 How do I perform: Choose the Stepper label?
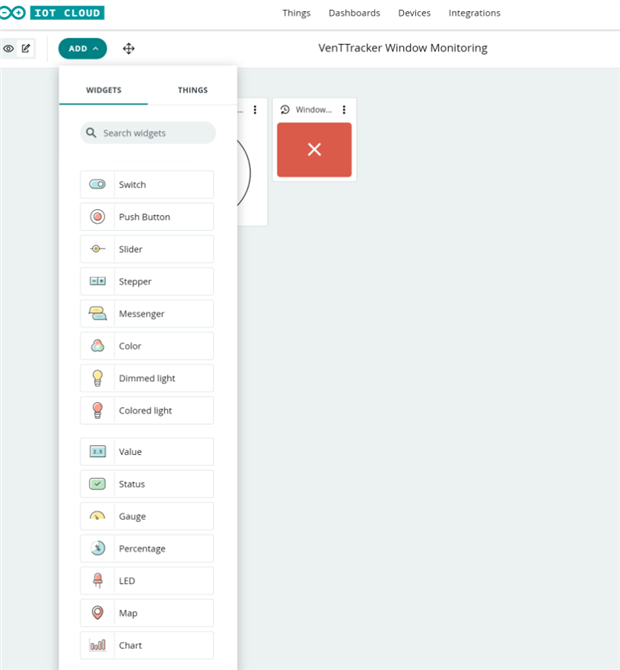coord(135,282)
